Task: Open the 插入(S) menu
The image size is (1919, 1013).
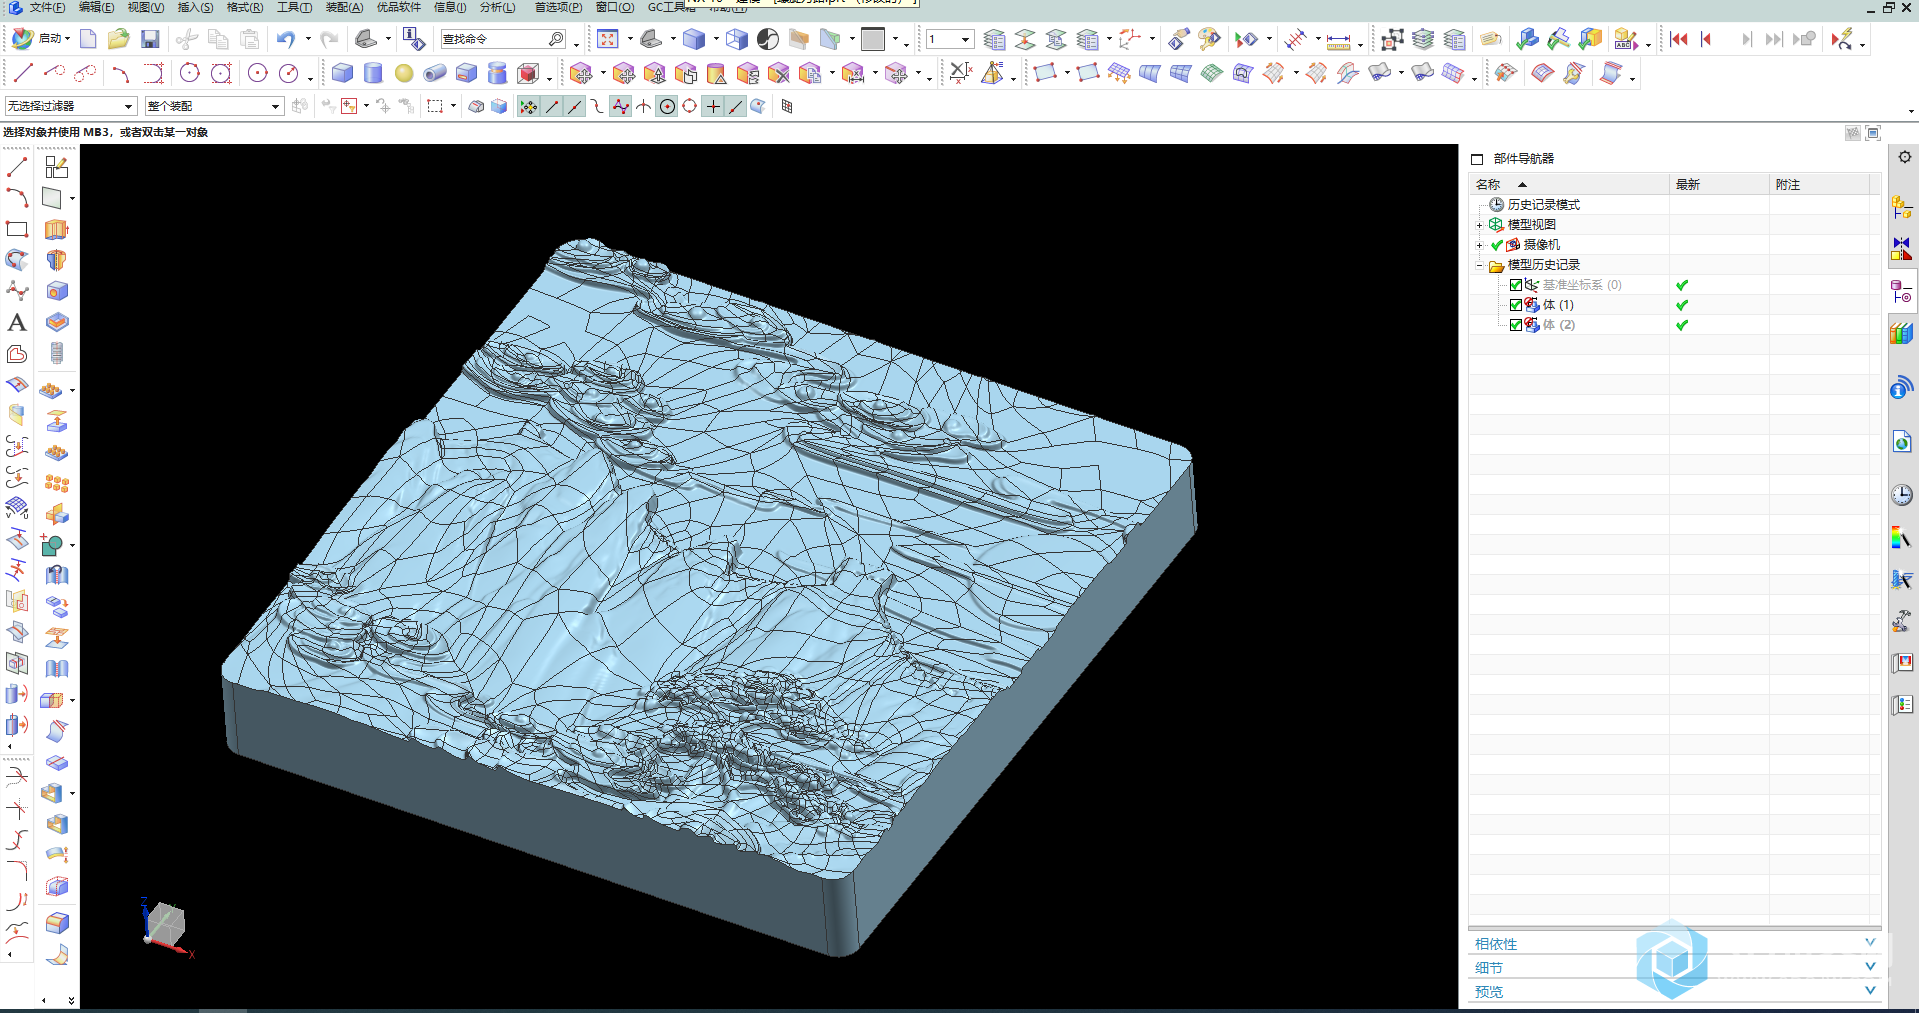Action: click(195, 7)
